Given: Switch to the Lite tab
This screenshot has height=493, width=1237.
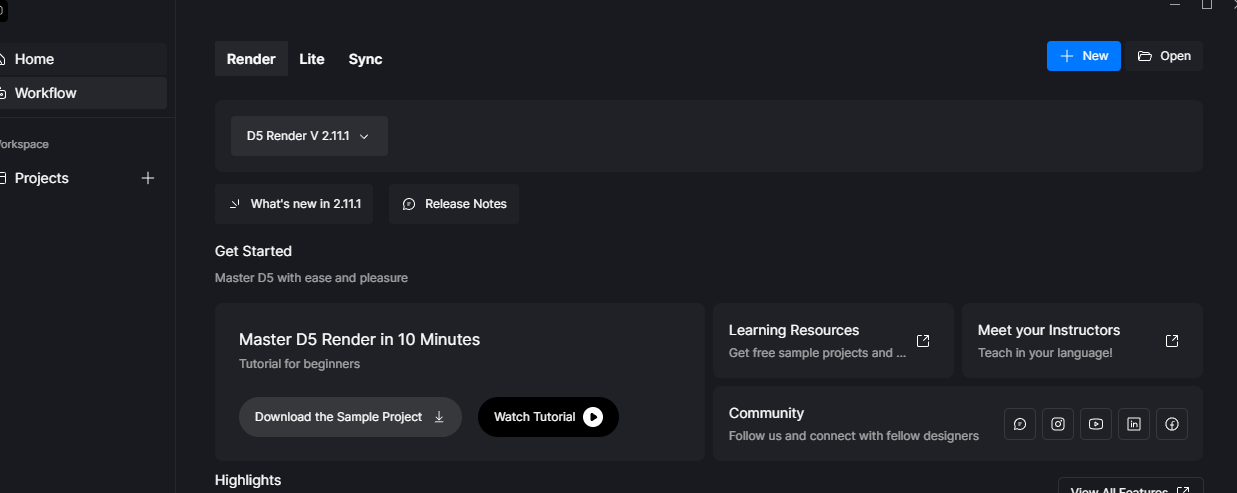Looking at the screenshot, I should pos(312,59).
